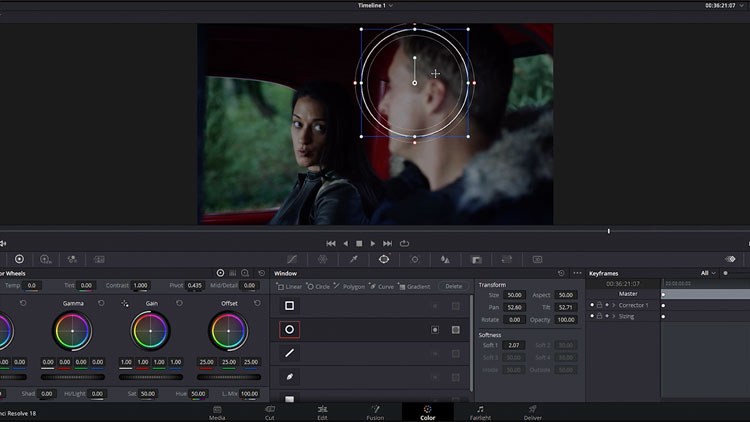Open the Keyframes All dropdown
The image size is (750, 422).
point(708,273)
